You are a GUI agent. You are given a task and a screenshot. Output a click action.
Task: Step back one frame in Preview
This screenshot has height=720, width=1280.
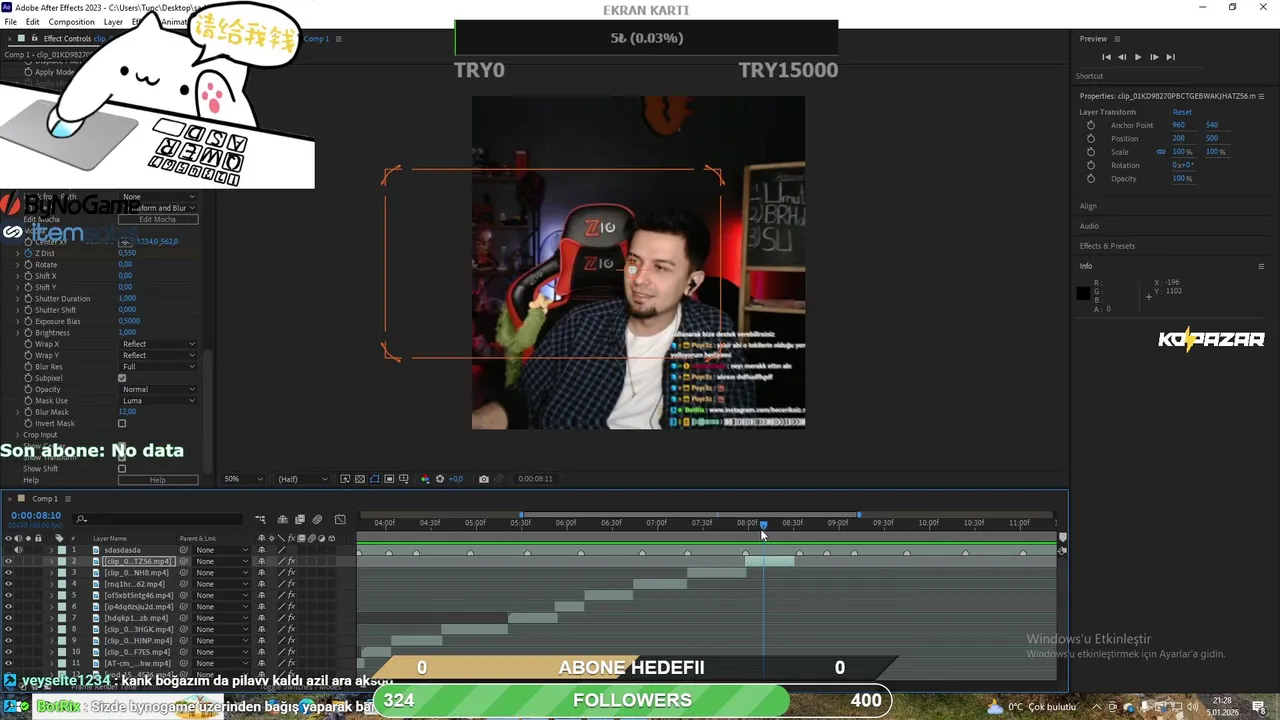(1122, 57)
